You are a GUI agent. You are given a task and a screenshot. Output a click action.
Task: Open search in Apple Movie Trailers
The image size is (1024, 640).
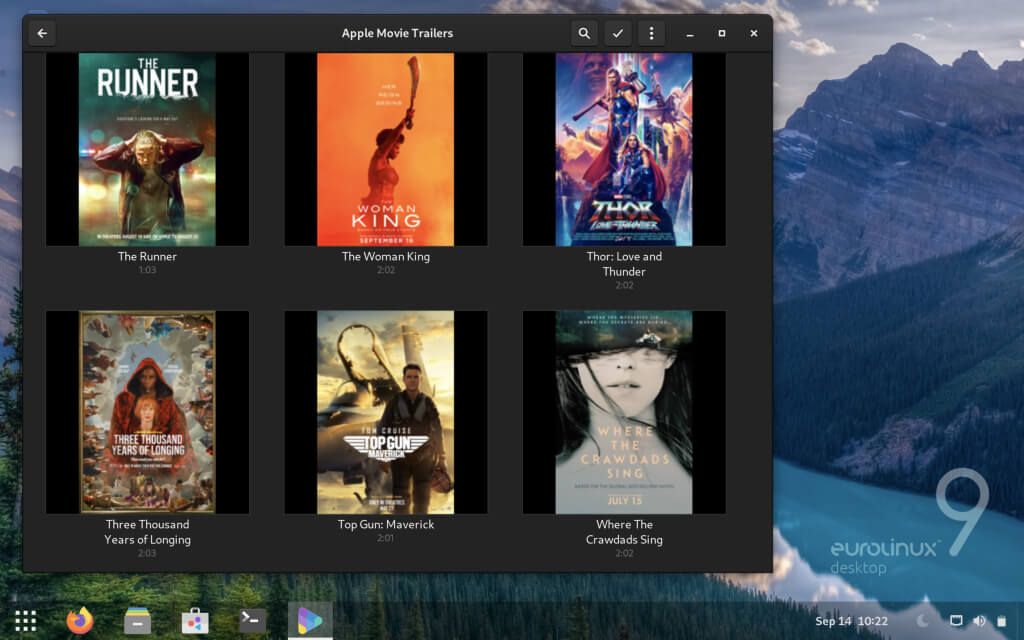(x=584, y=32)
